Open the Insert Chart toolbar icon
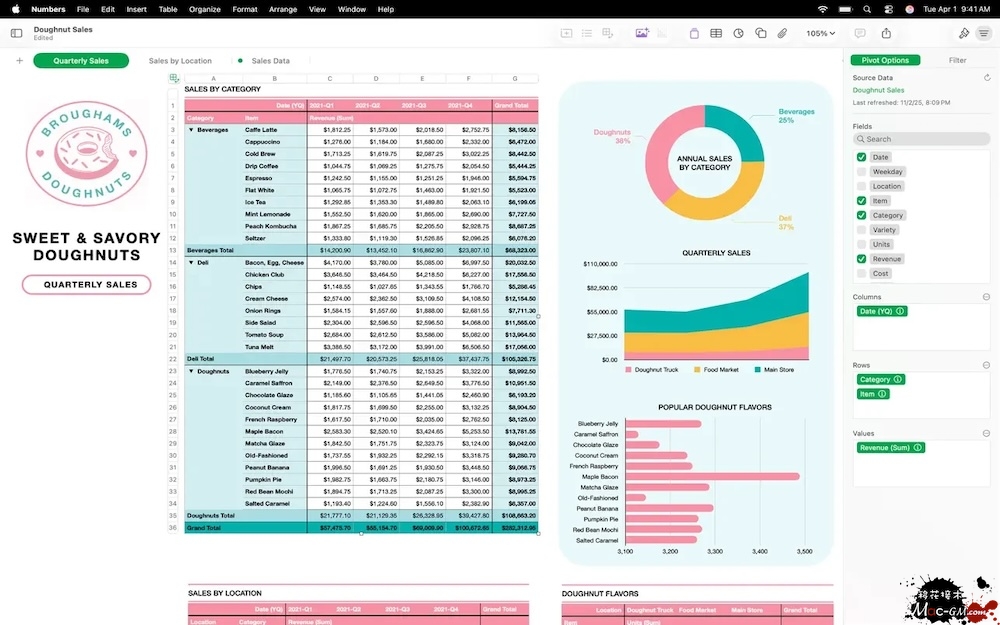The height and width of the screenshot is (625, 1000). point(738,33)
